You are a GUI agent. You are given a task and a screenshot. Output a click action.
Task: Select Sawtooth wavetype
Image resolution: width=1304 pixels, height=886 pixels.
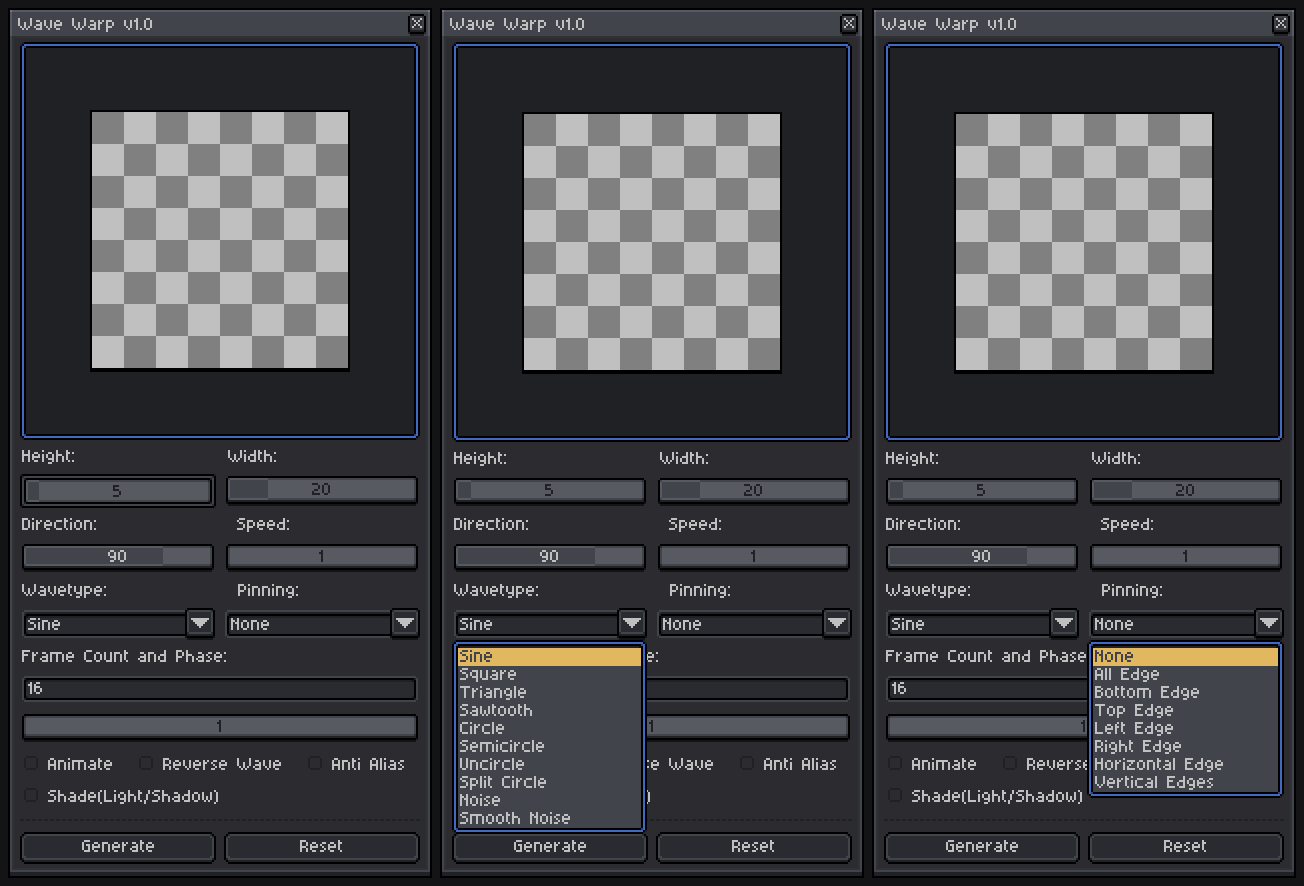click(549, 710)
